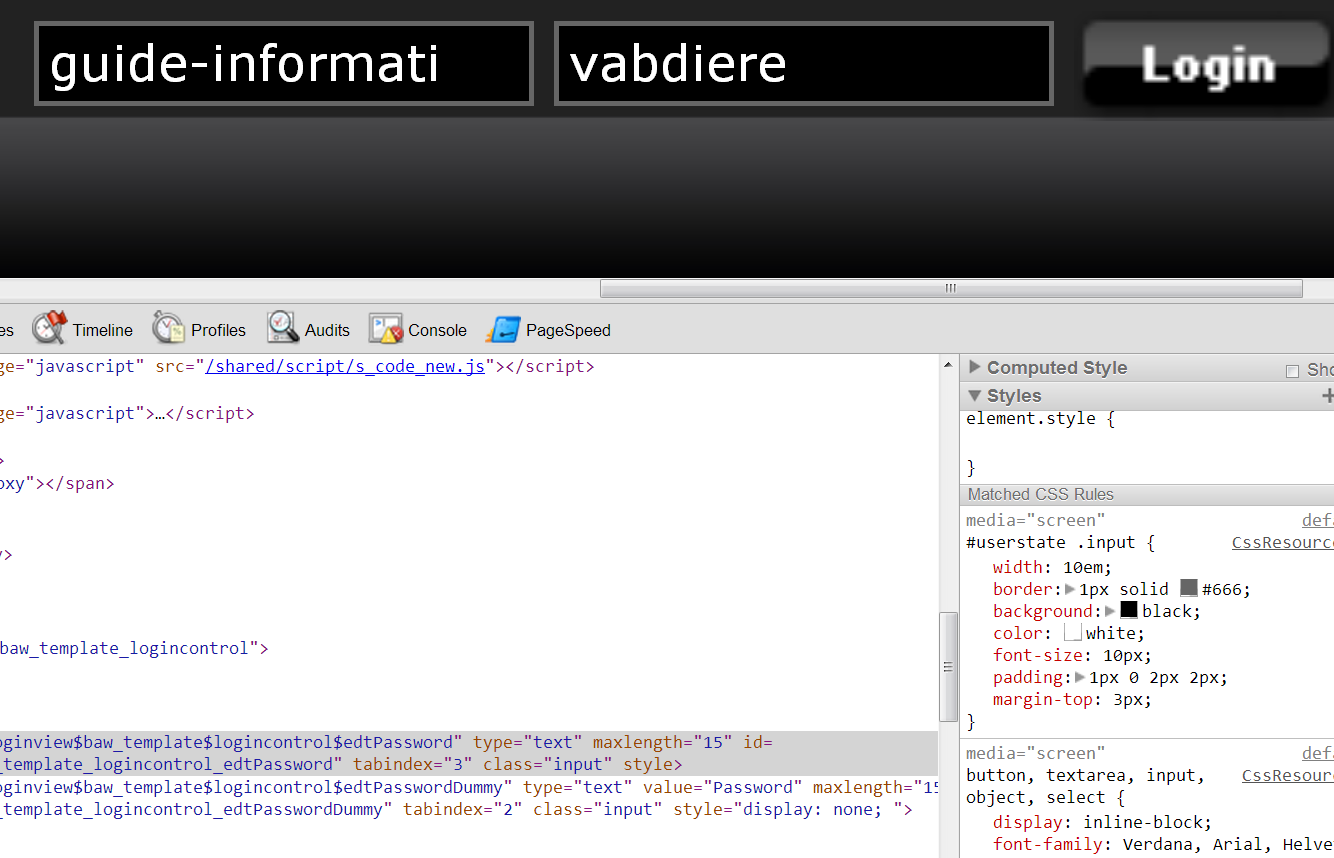Click the black background color swatch
Viewport: 1334px width, 858px height.
[1129, 610]
